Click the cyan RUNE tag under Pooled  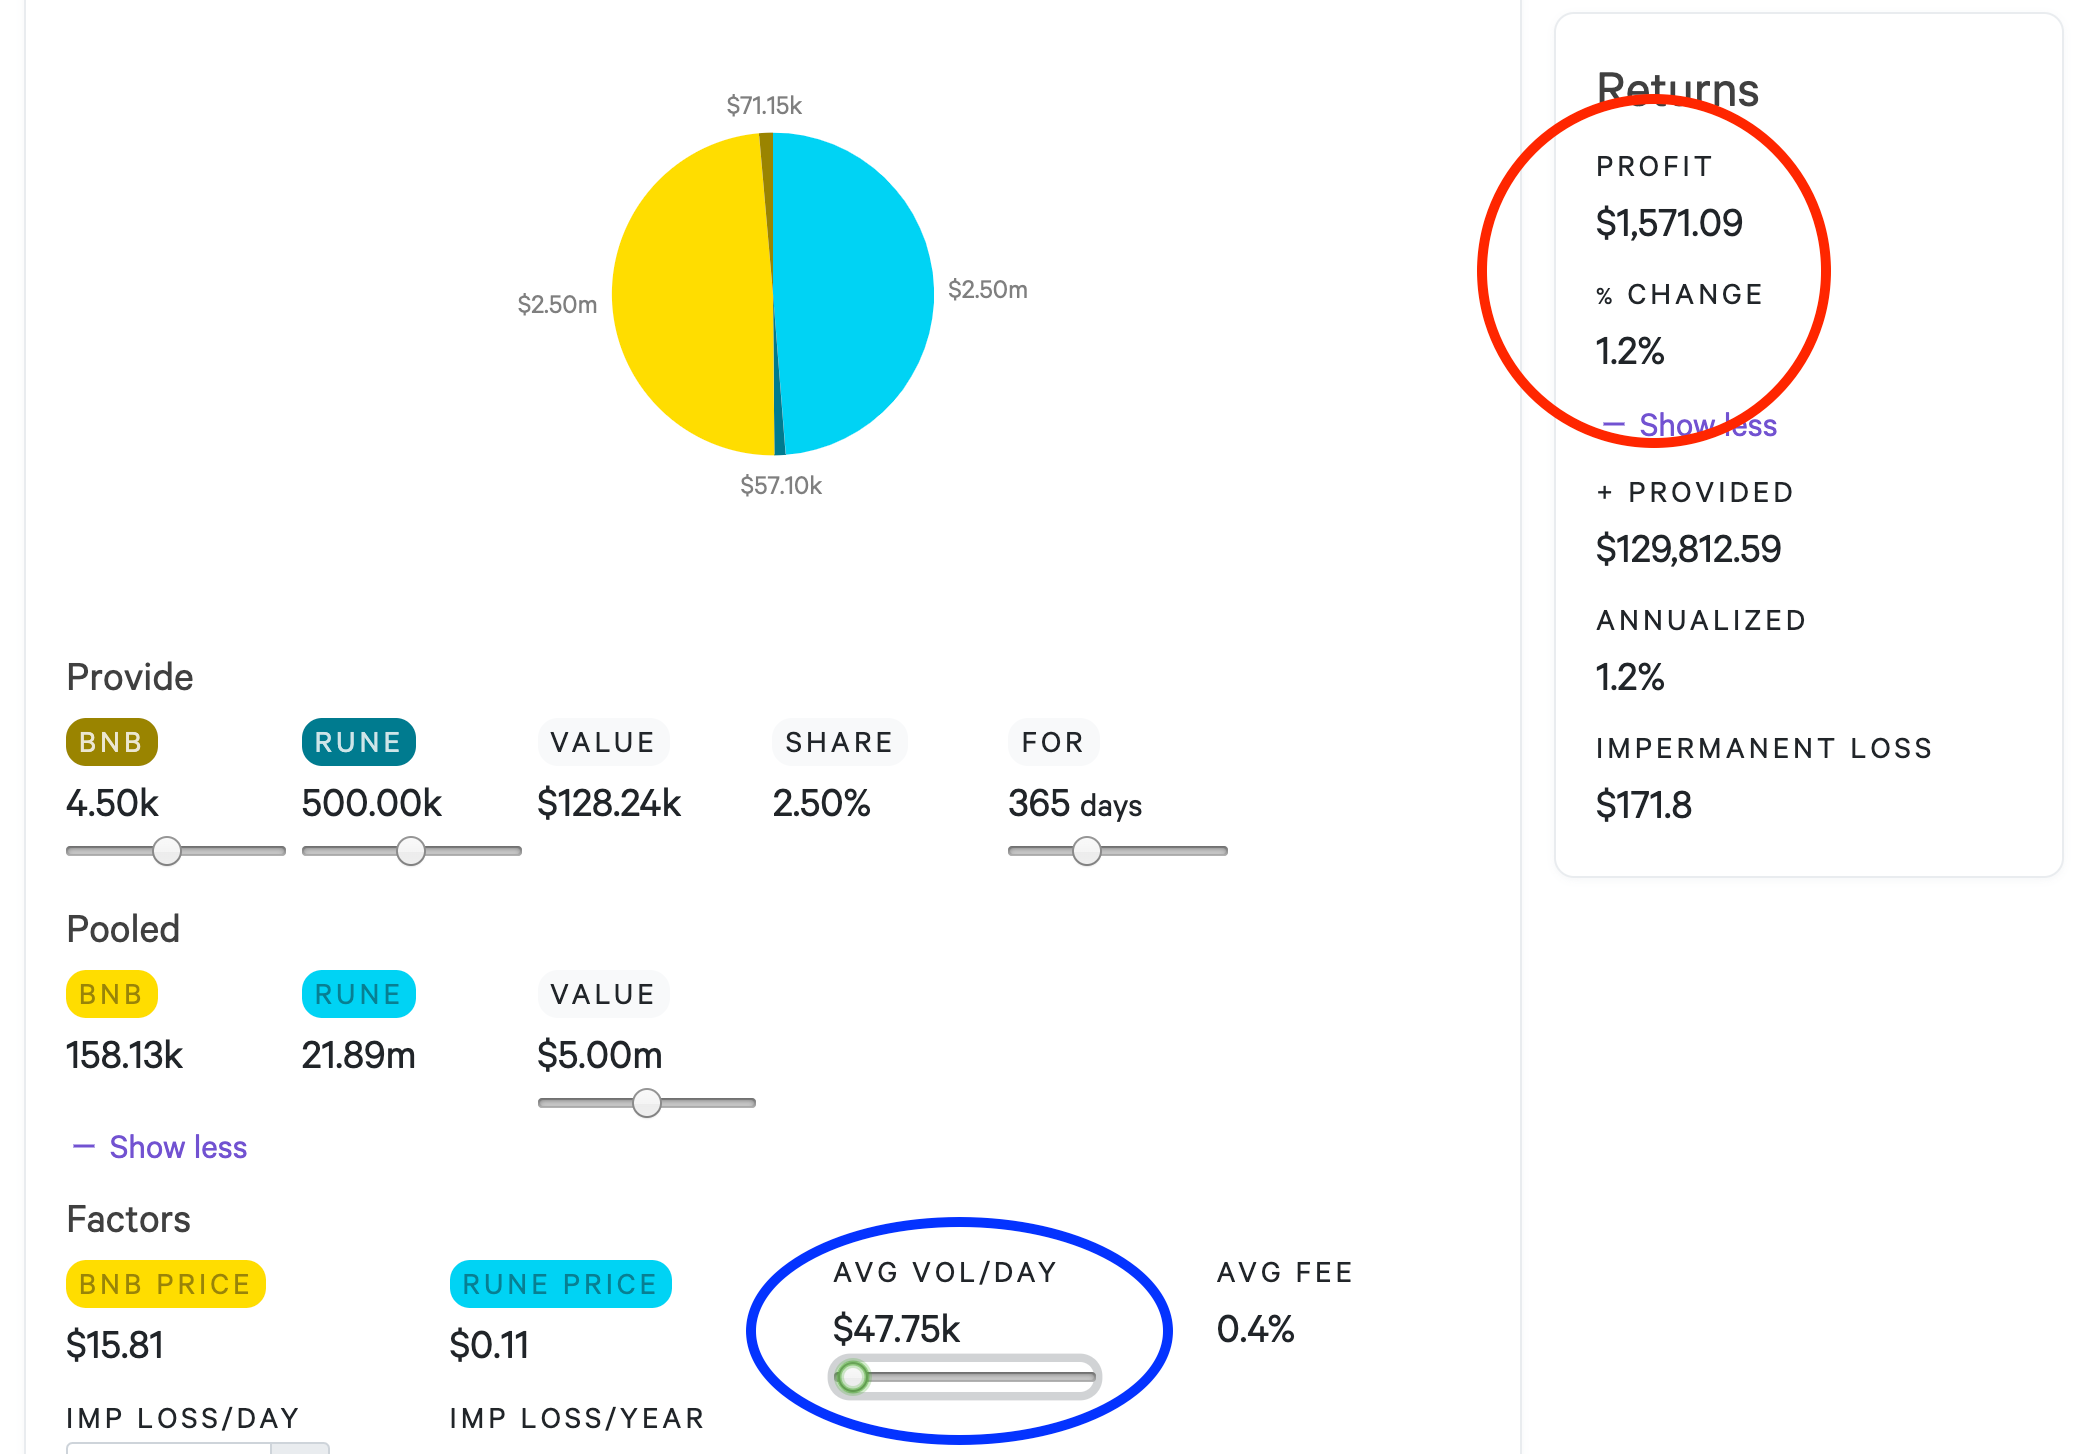(358, 994)
